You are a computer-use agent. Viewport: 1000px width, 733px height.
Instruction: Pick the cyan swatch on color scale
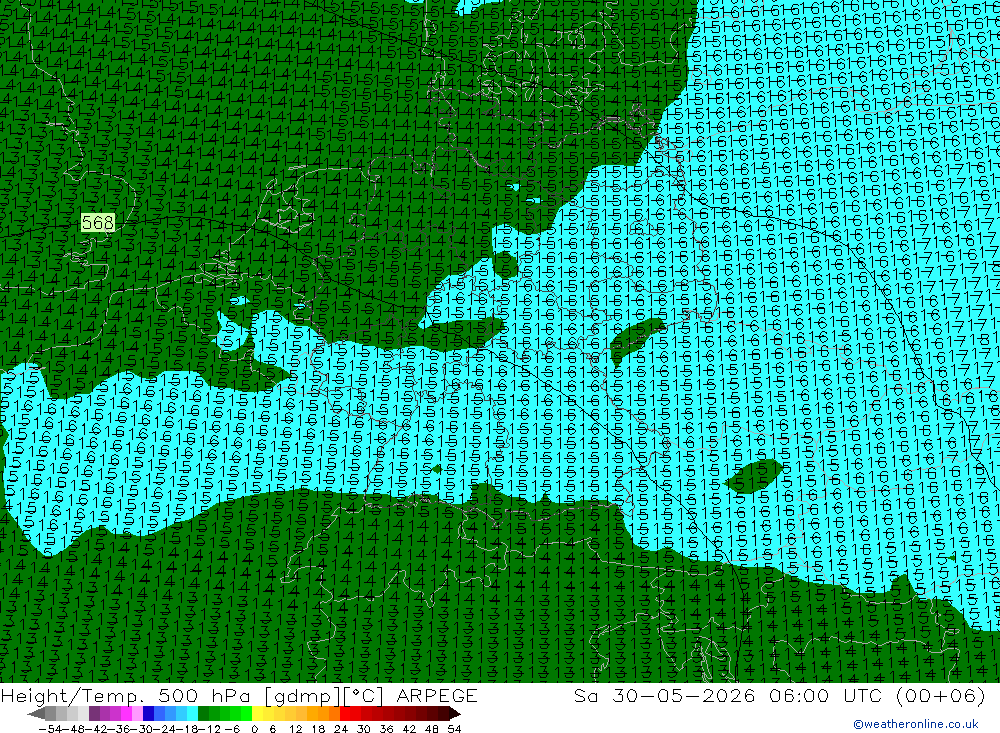point(192,714)
